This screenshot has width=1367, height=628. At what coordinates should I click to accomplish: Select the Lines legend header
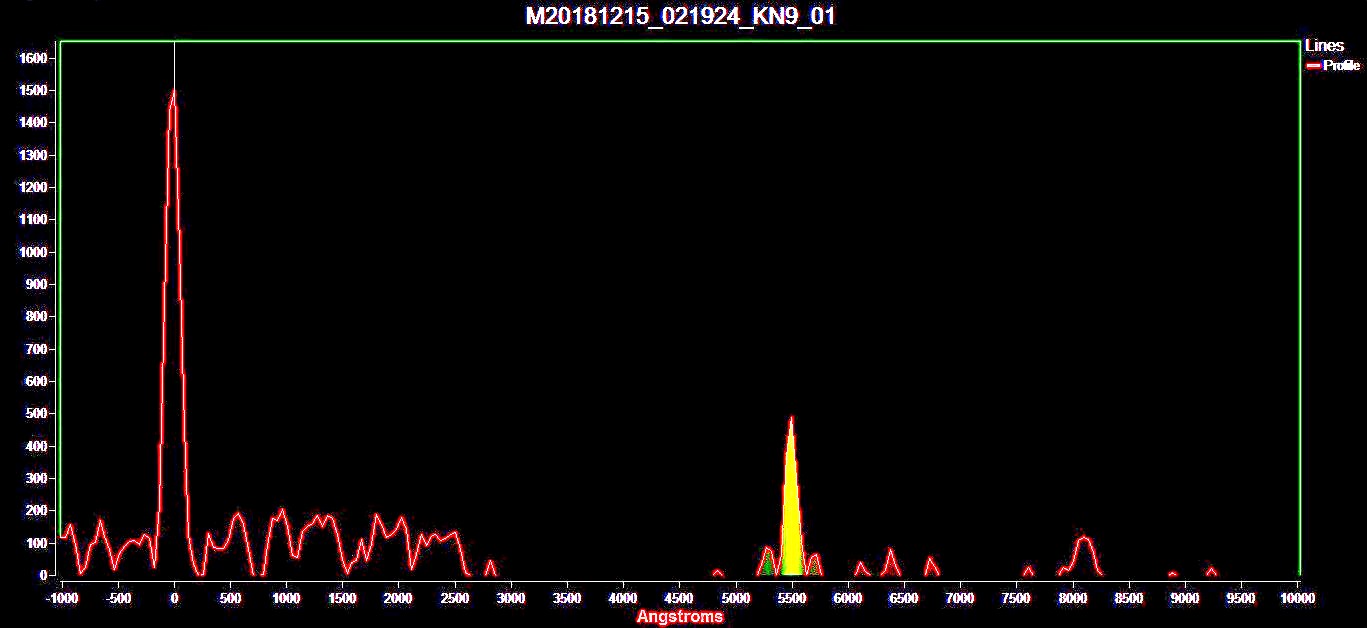click(1324, 46)
